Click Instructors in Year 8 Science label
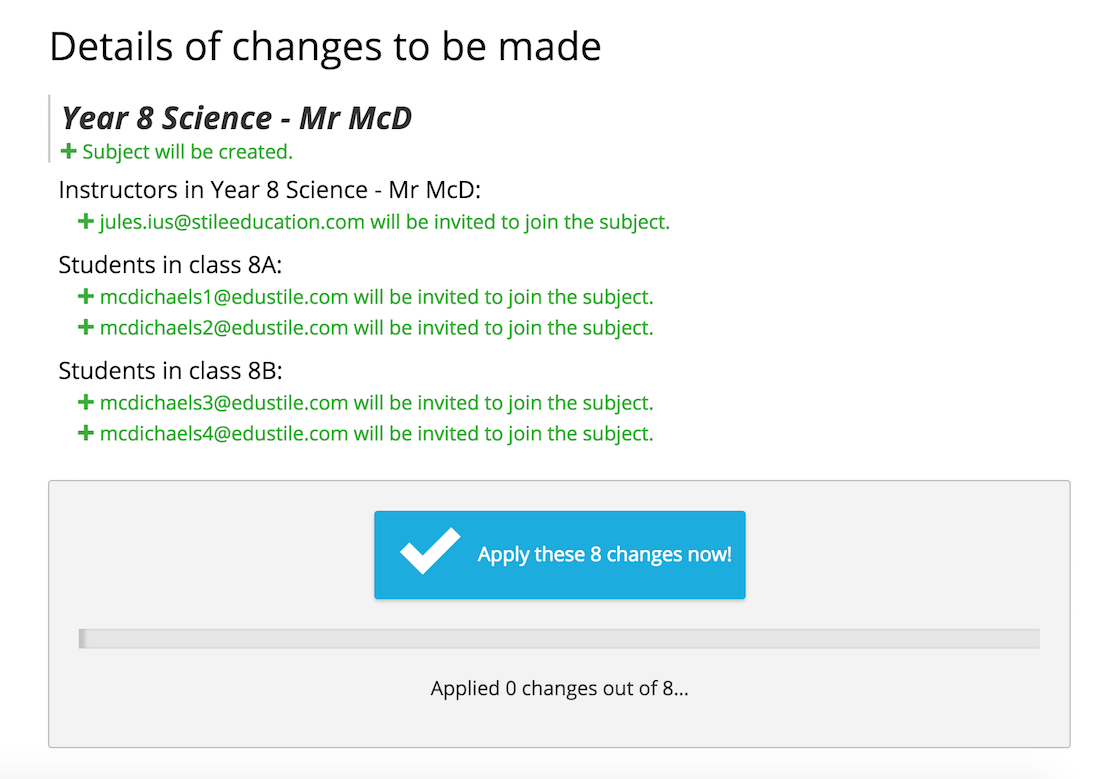1120x779 pixels. [270, 190]
